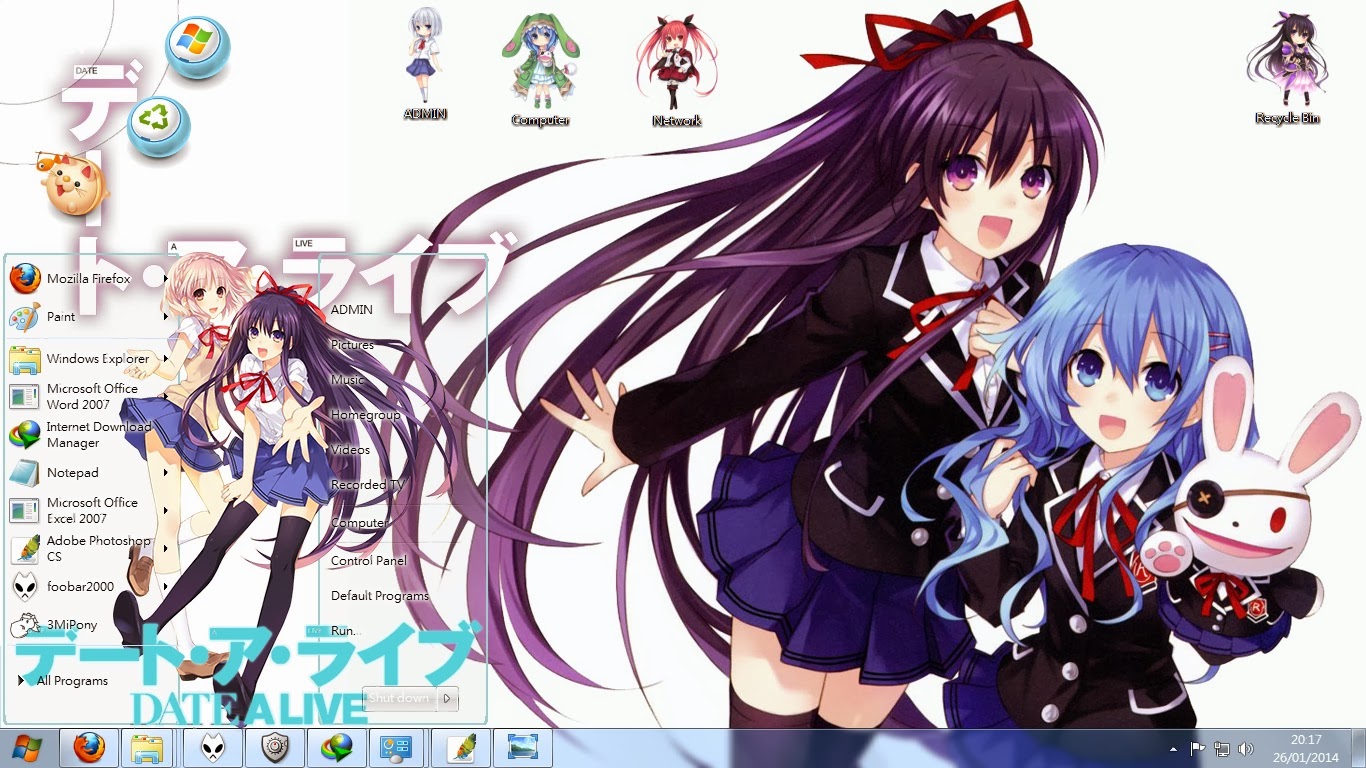Open Windows Explorer from the taskbar
The image size is (1366, 768).
click(x=150, y=748)
